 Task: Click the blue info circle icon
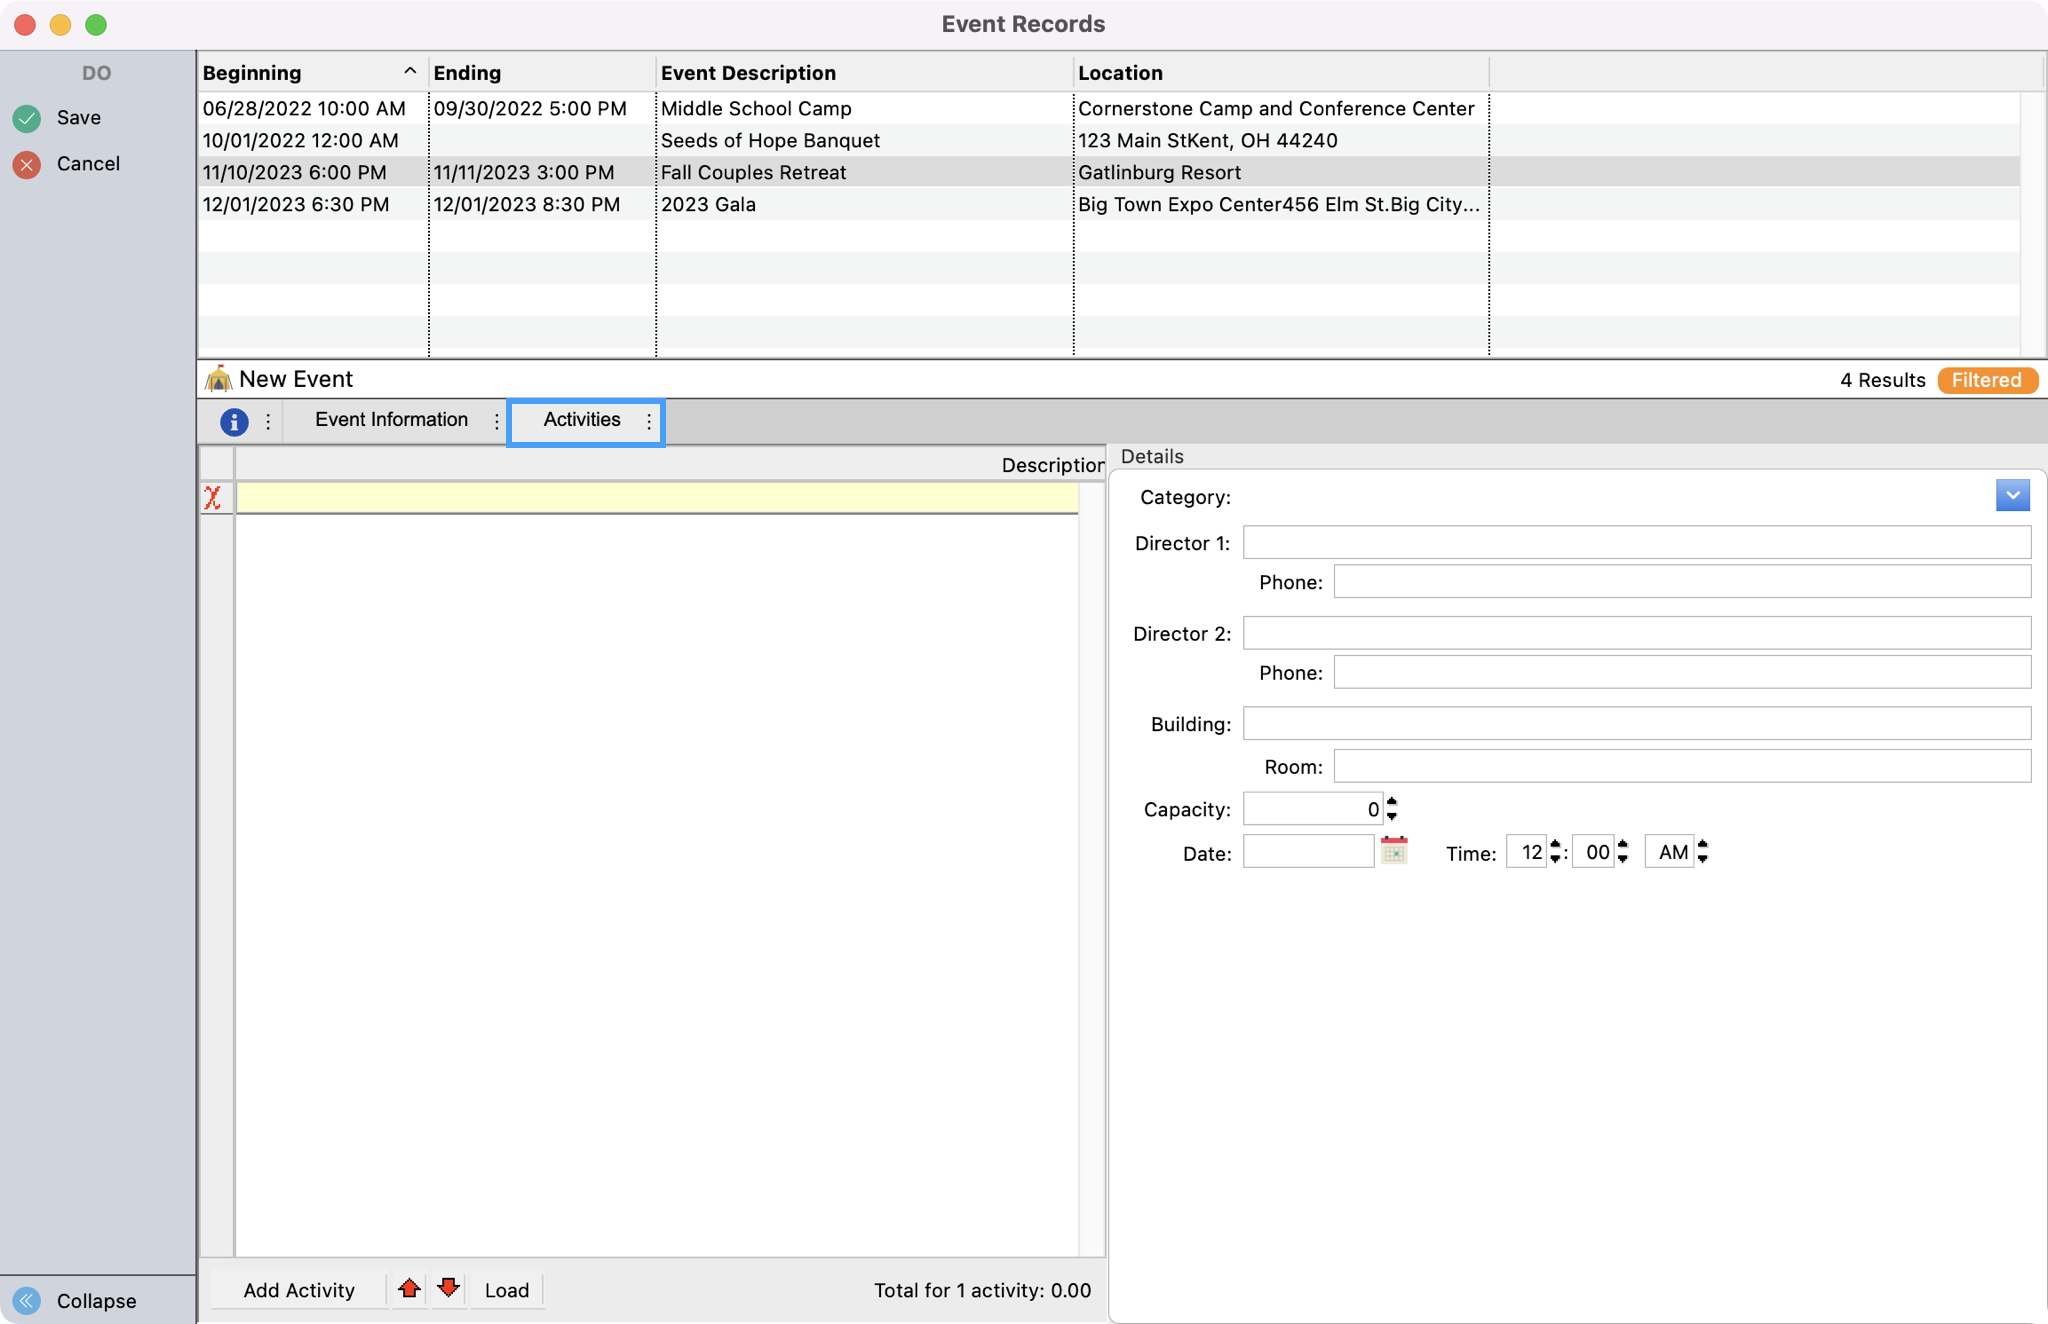point(234,421)
